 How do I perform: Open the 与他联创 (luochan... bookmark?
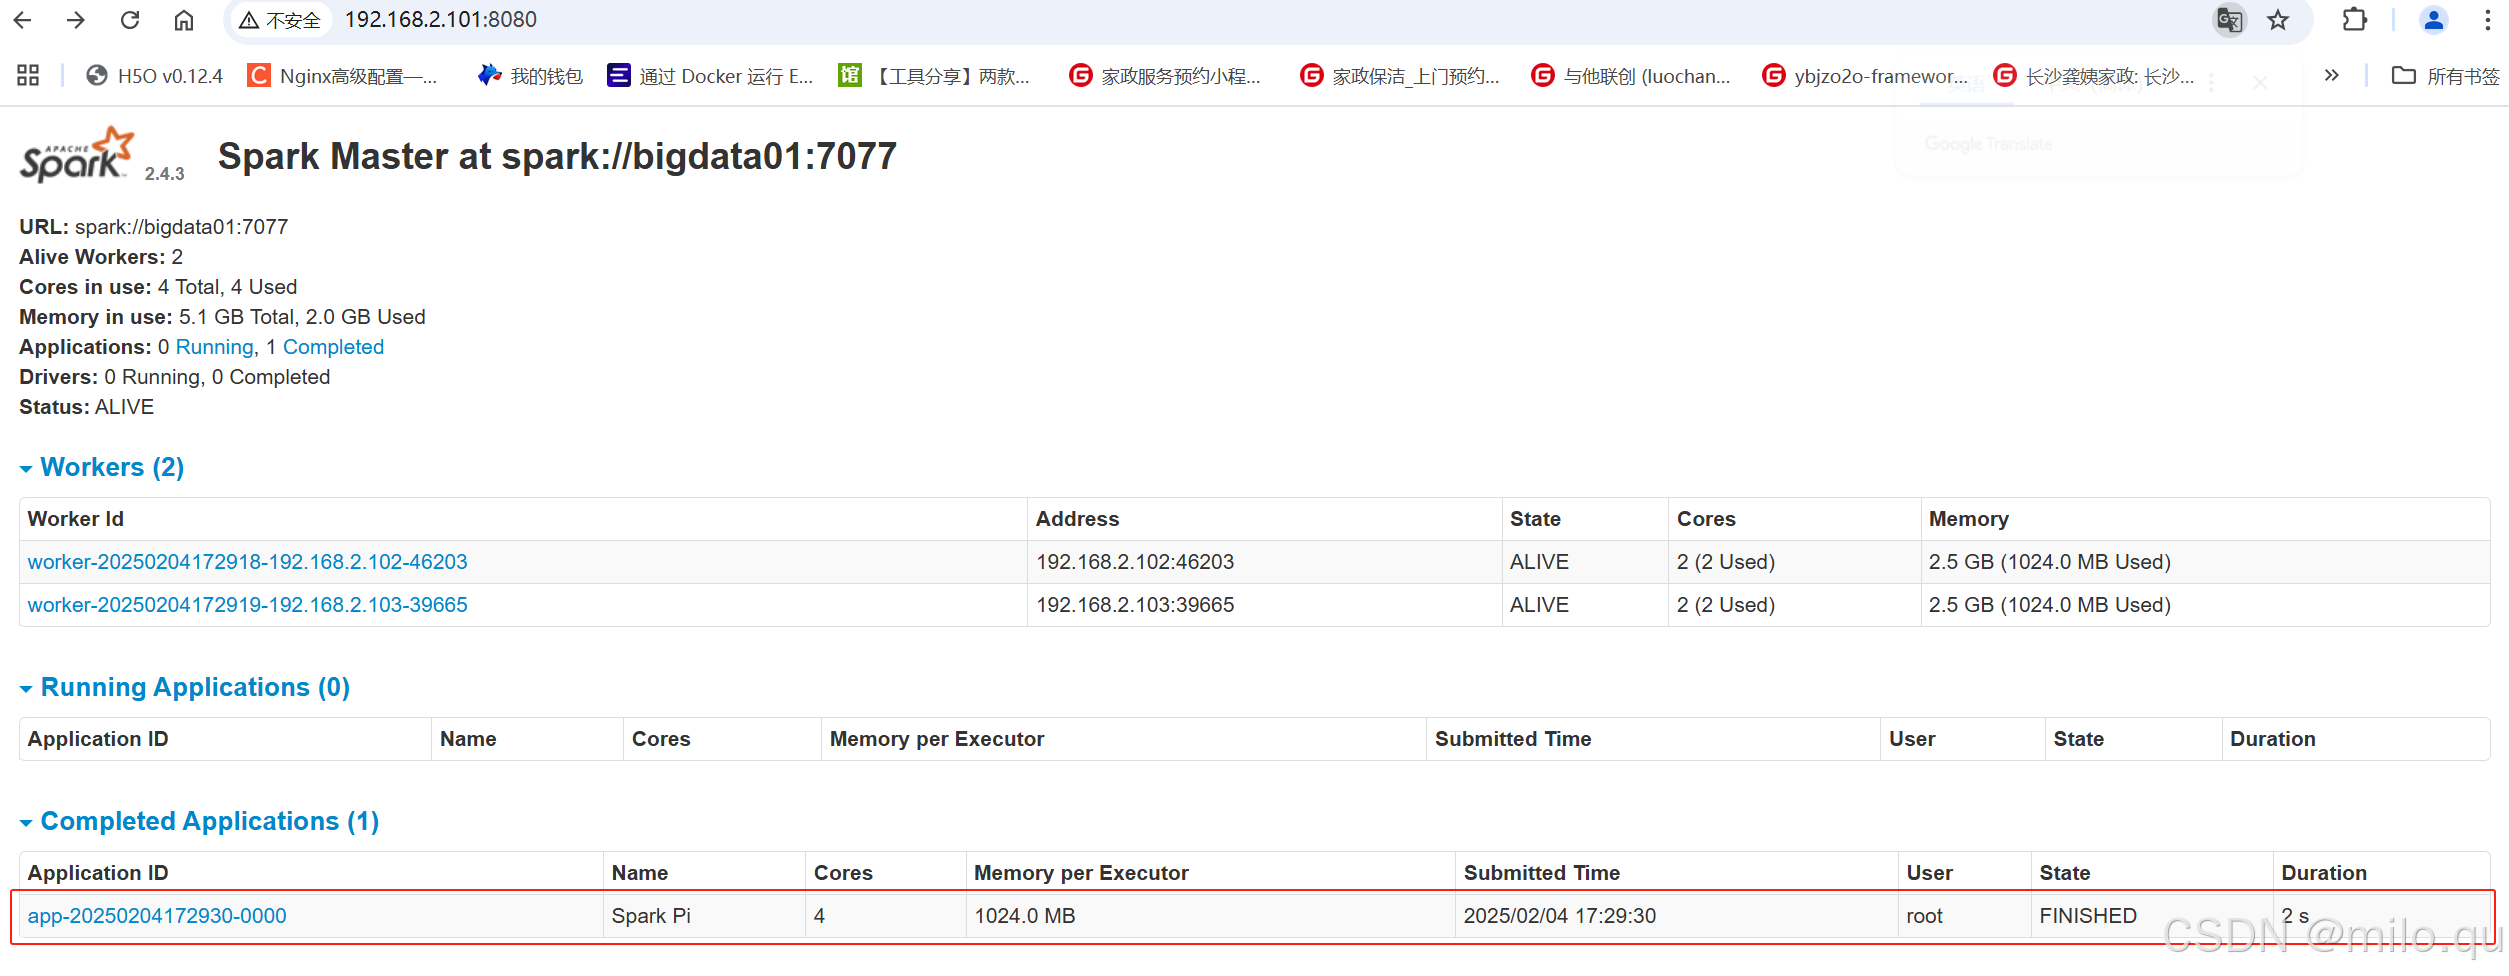tap(1631, 76)
